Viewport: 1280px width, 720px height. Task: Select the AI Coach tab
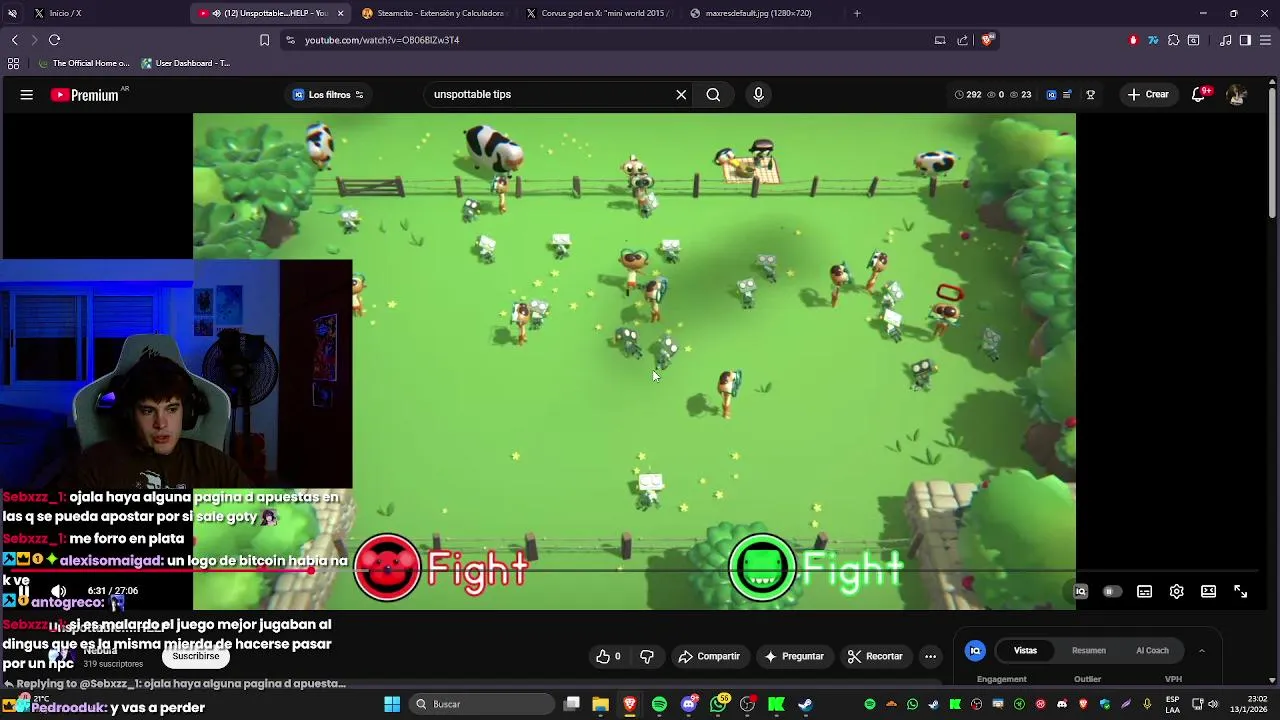pos(1152,651)
